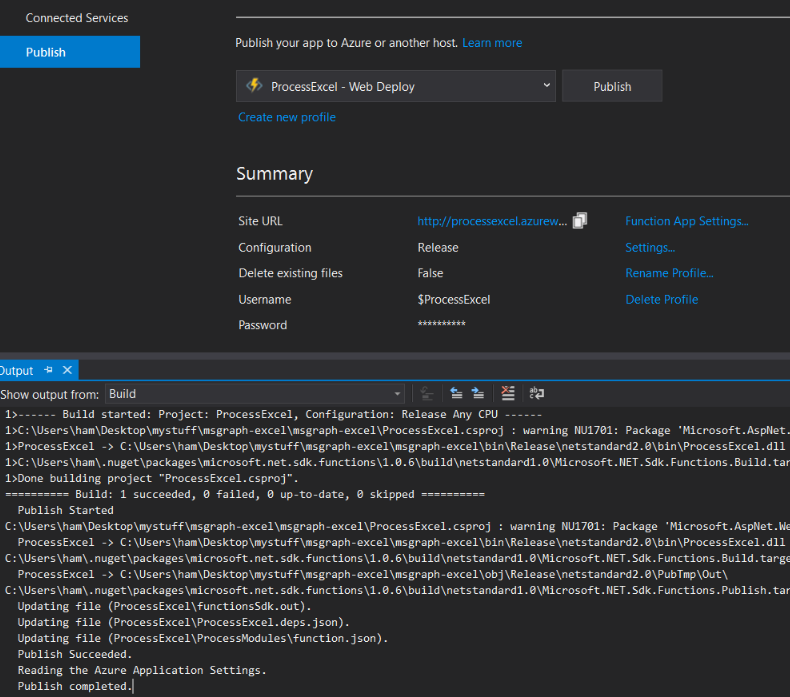The height and width of the screenshot is (697, 790).
Task: Click the Find Message in Code icon
Action: point(427,394)
